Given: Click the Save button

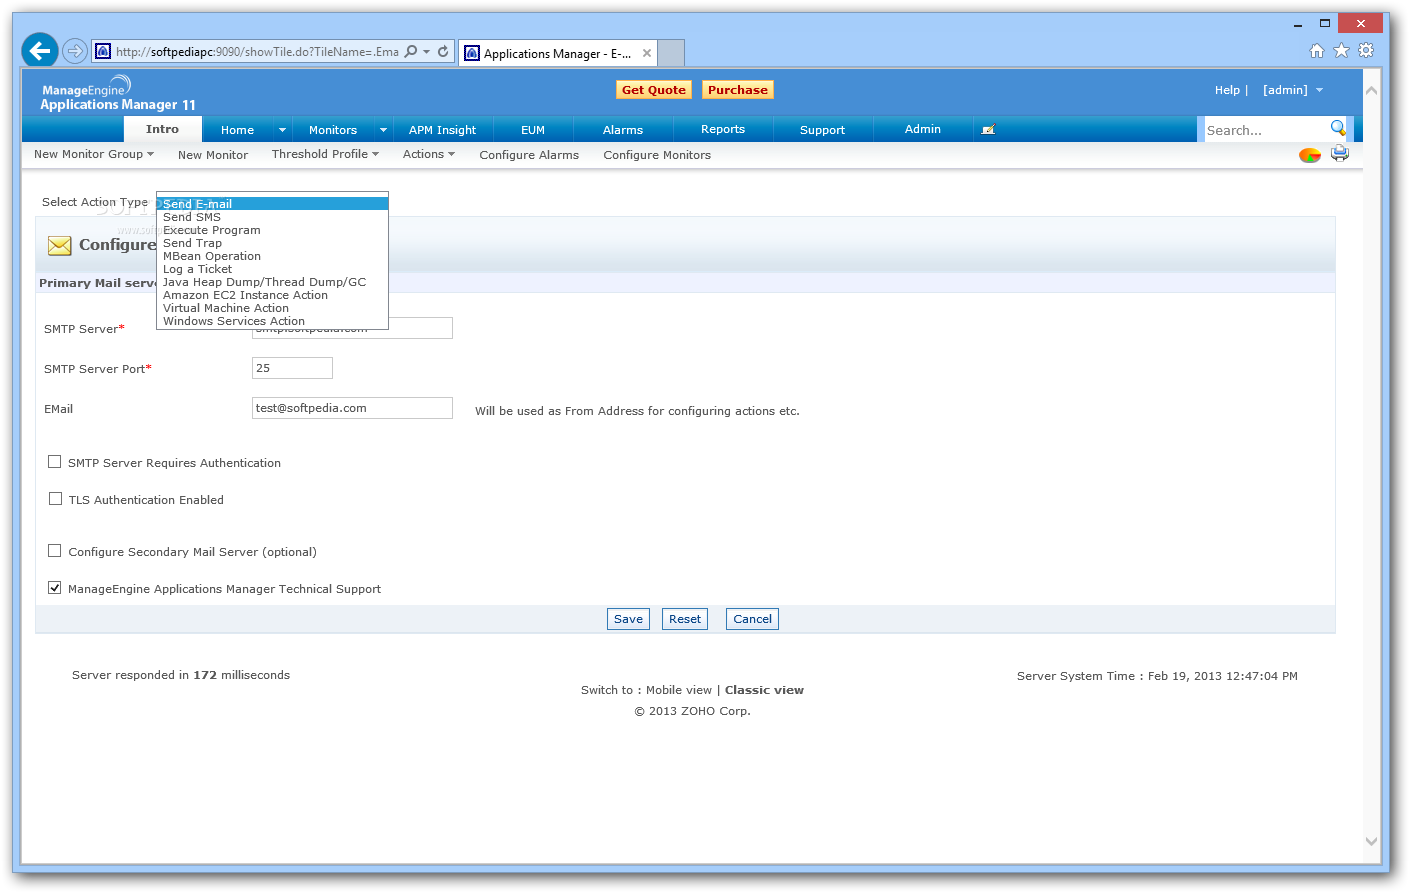Looking at the screenshot, I should click(628, 619).
